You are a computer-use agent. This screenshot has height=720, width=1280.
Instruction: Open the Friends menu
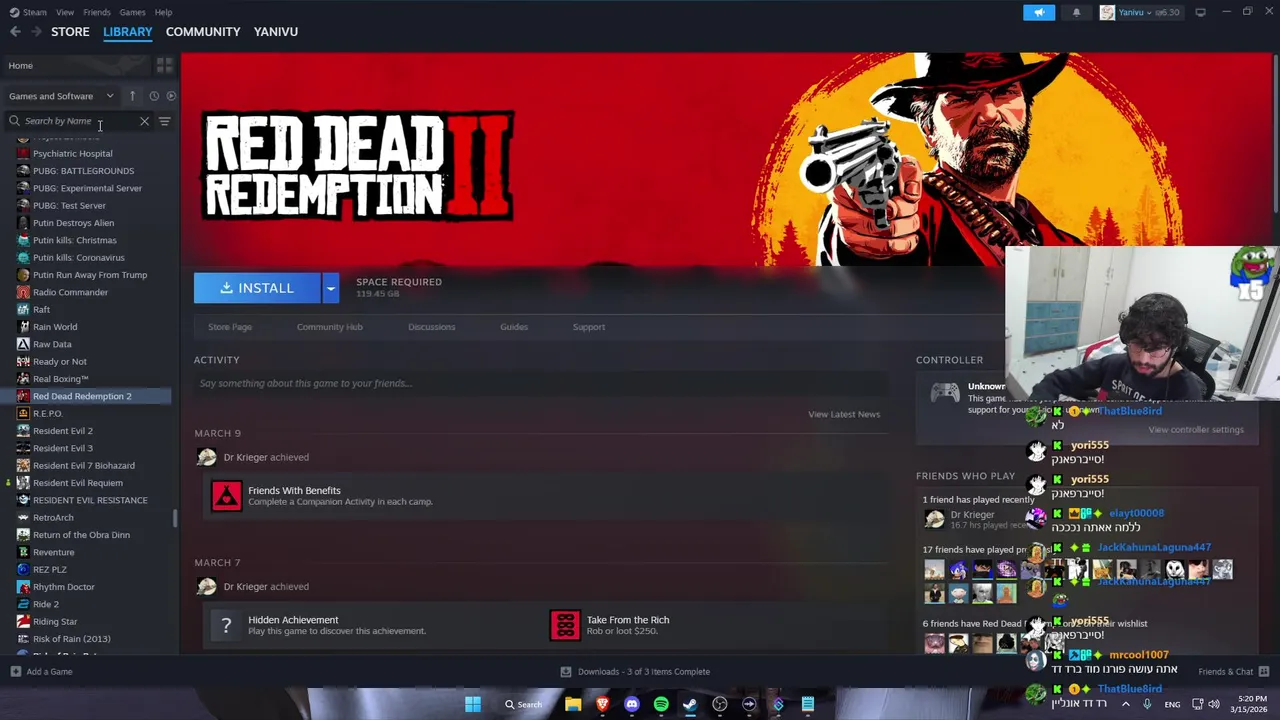click(97, 12)
